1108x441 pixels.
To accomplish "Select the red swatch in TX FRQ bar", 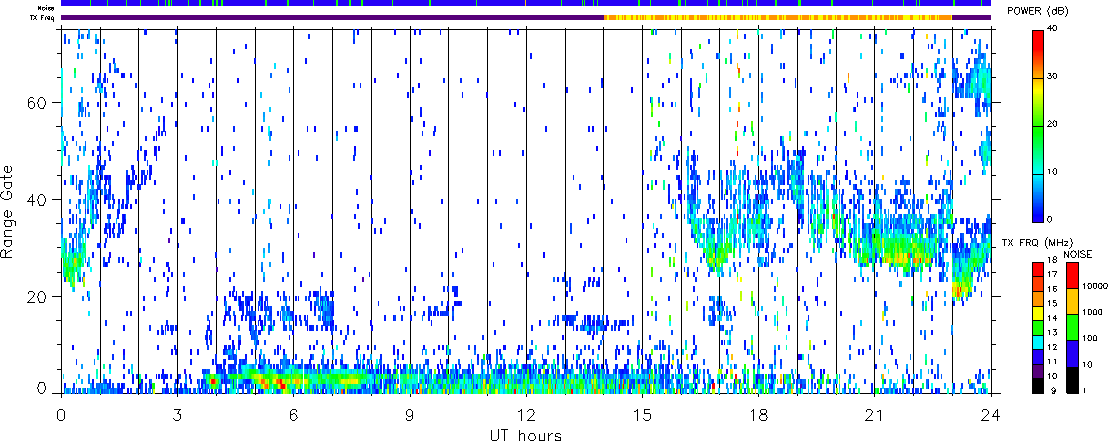I will 1038,269.
